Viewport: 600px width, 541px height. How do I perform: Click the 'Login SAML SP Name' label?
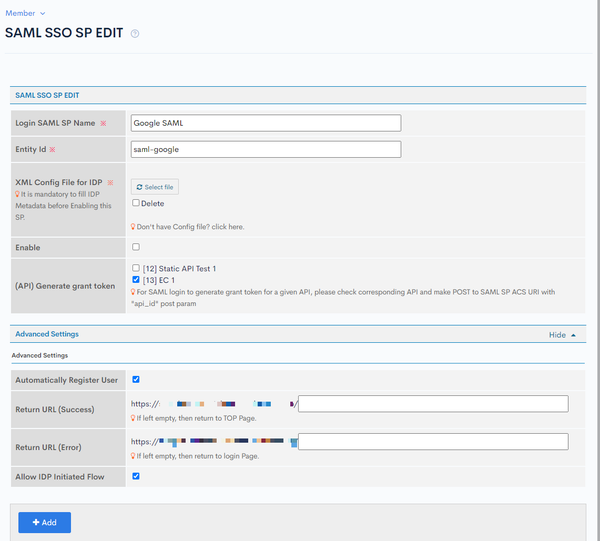coord(55,123)
